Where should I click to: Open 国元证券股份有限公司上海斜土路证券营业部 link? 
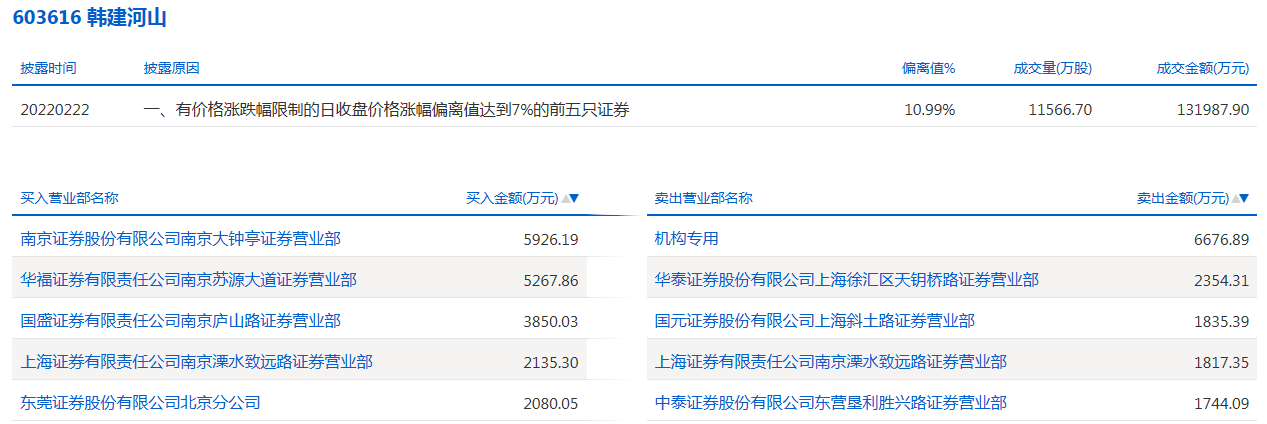(x=814, y=321)
